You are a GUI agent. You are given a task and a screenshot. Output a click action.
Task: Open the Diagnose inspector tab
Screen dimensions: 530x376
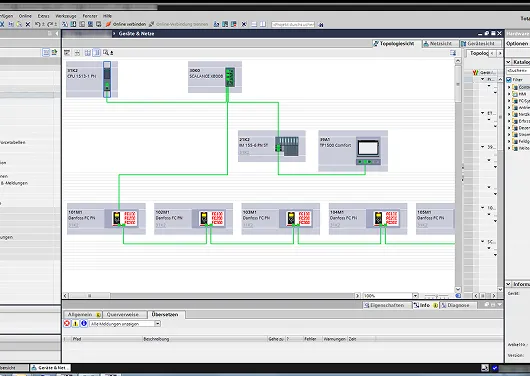[458, 305]
